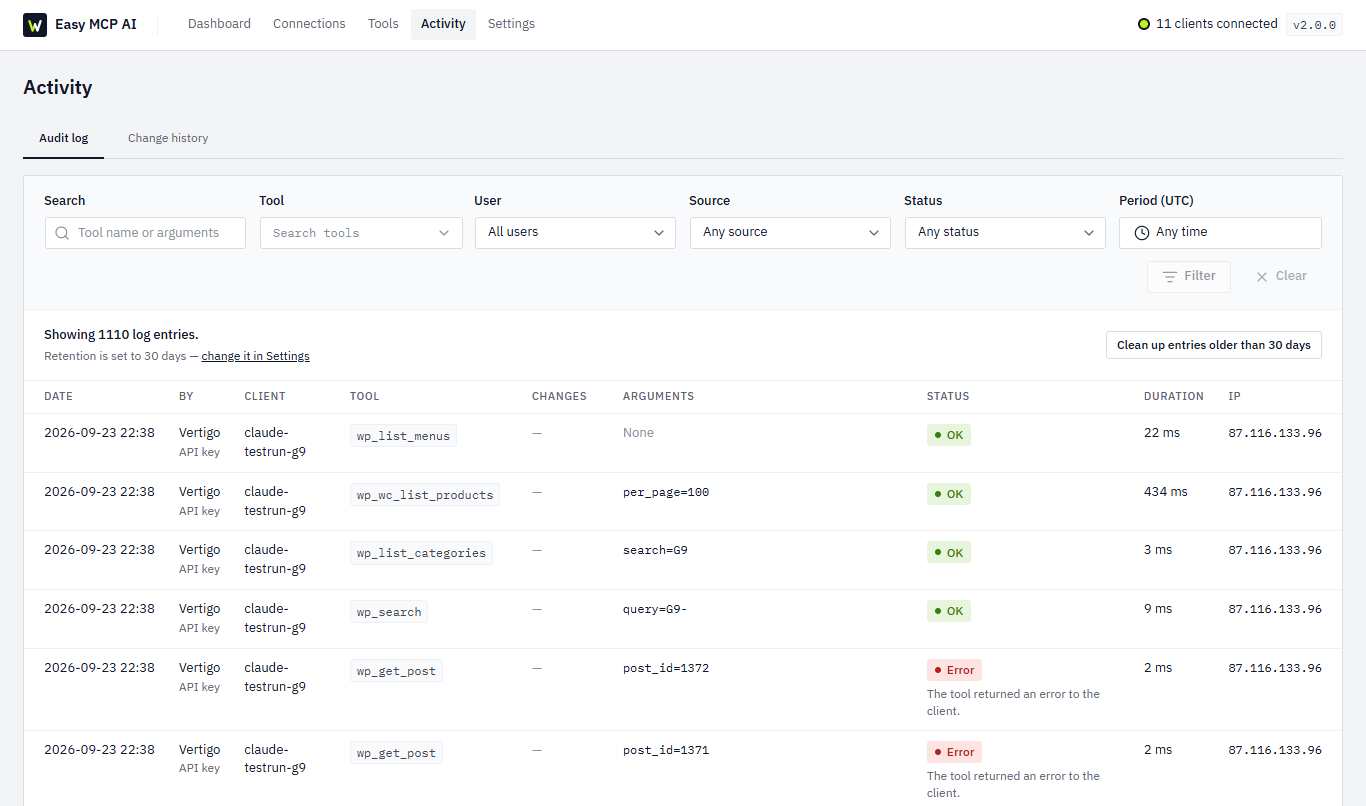
Task: Switch to the Audit log tab
Action: pyautogui.click(x=64, y=138)
